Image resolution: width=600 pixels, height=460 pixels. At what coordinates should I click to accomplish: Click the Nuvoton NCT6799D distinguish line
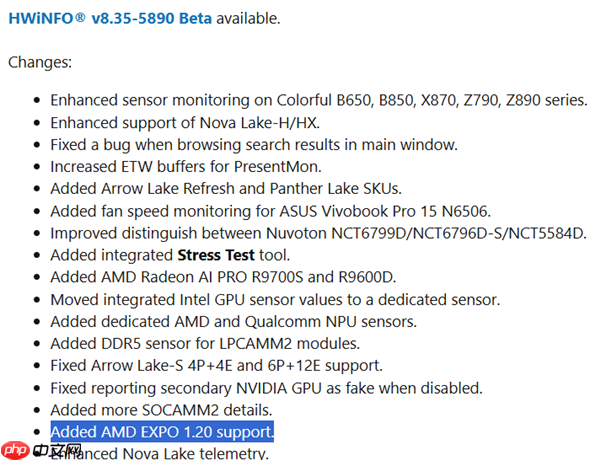click(x=317, y=232)
